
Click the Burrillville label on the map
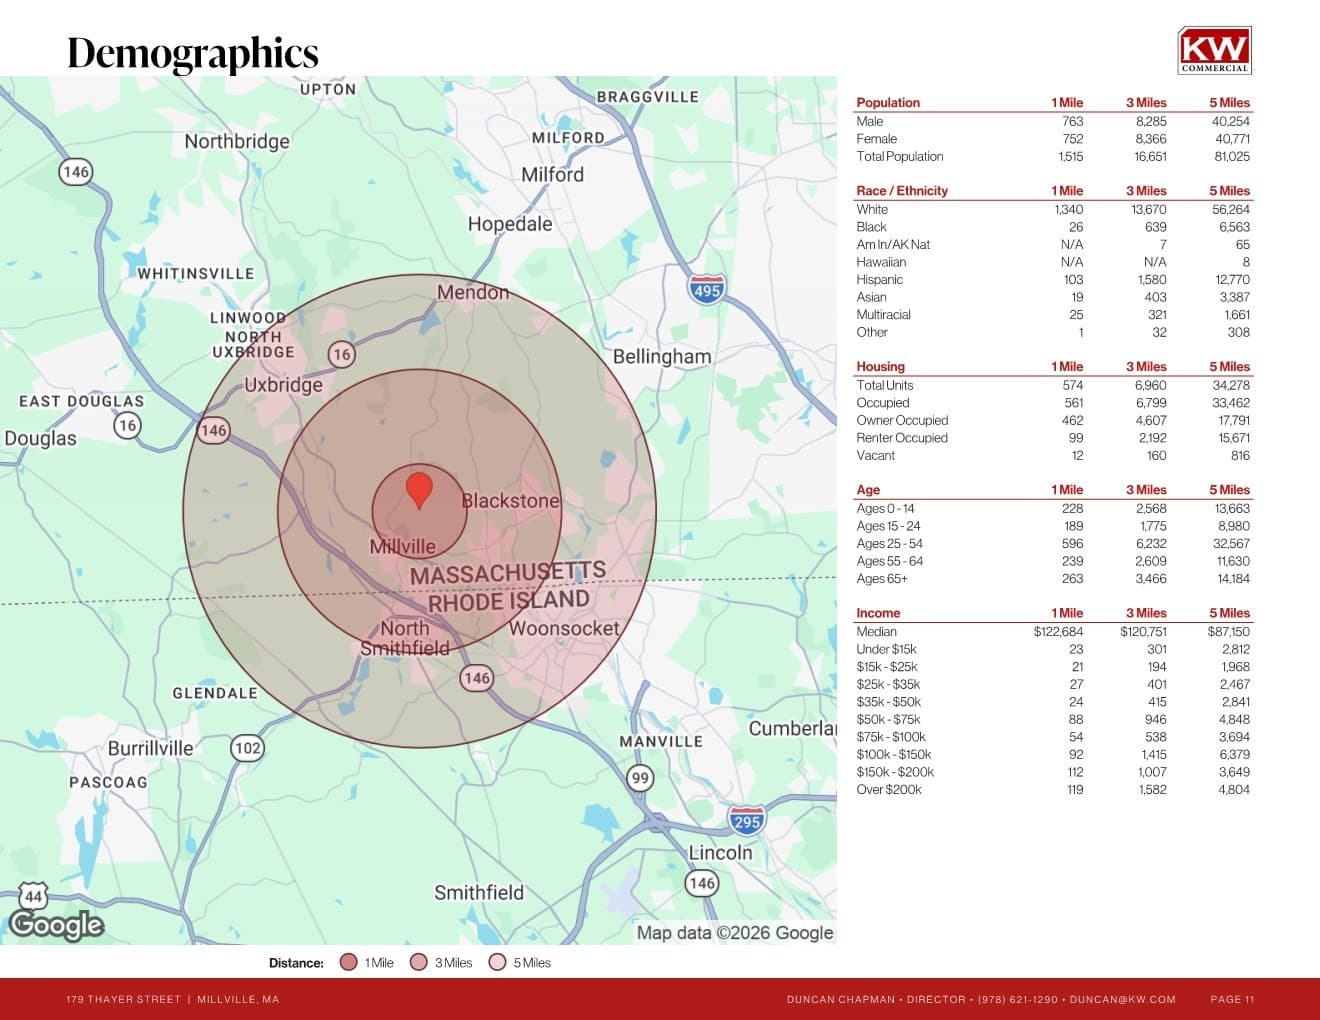(151, 748)
